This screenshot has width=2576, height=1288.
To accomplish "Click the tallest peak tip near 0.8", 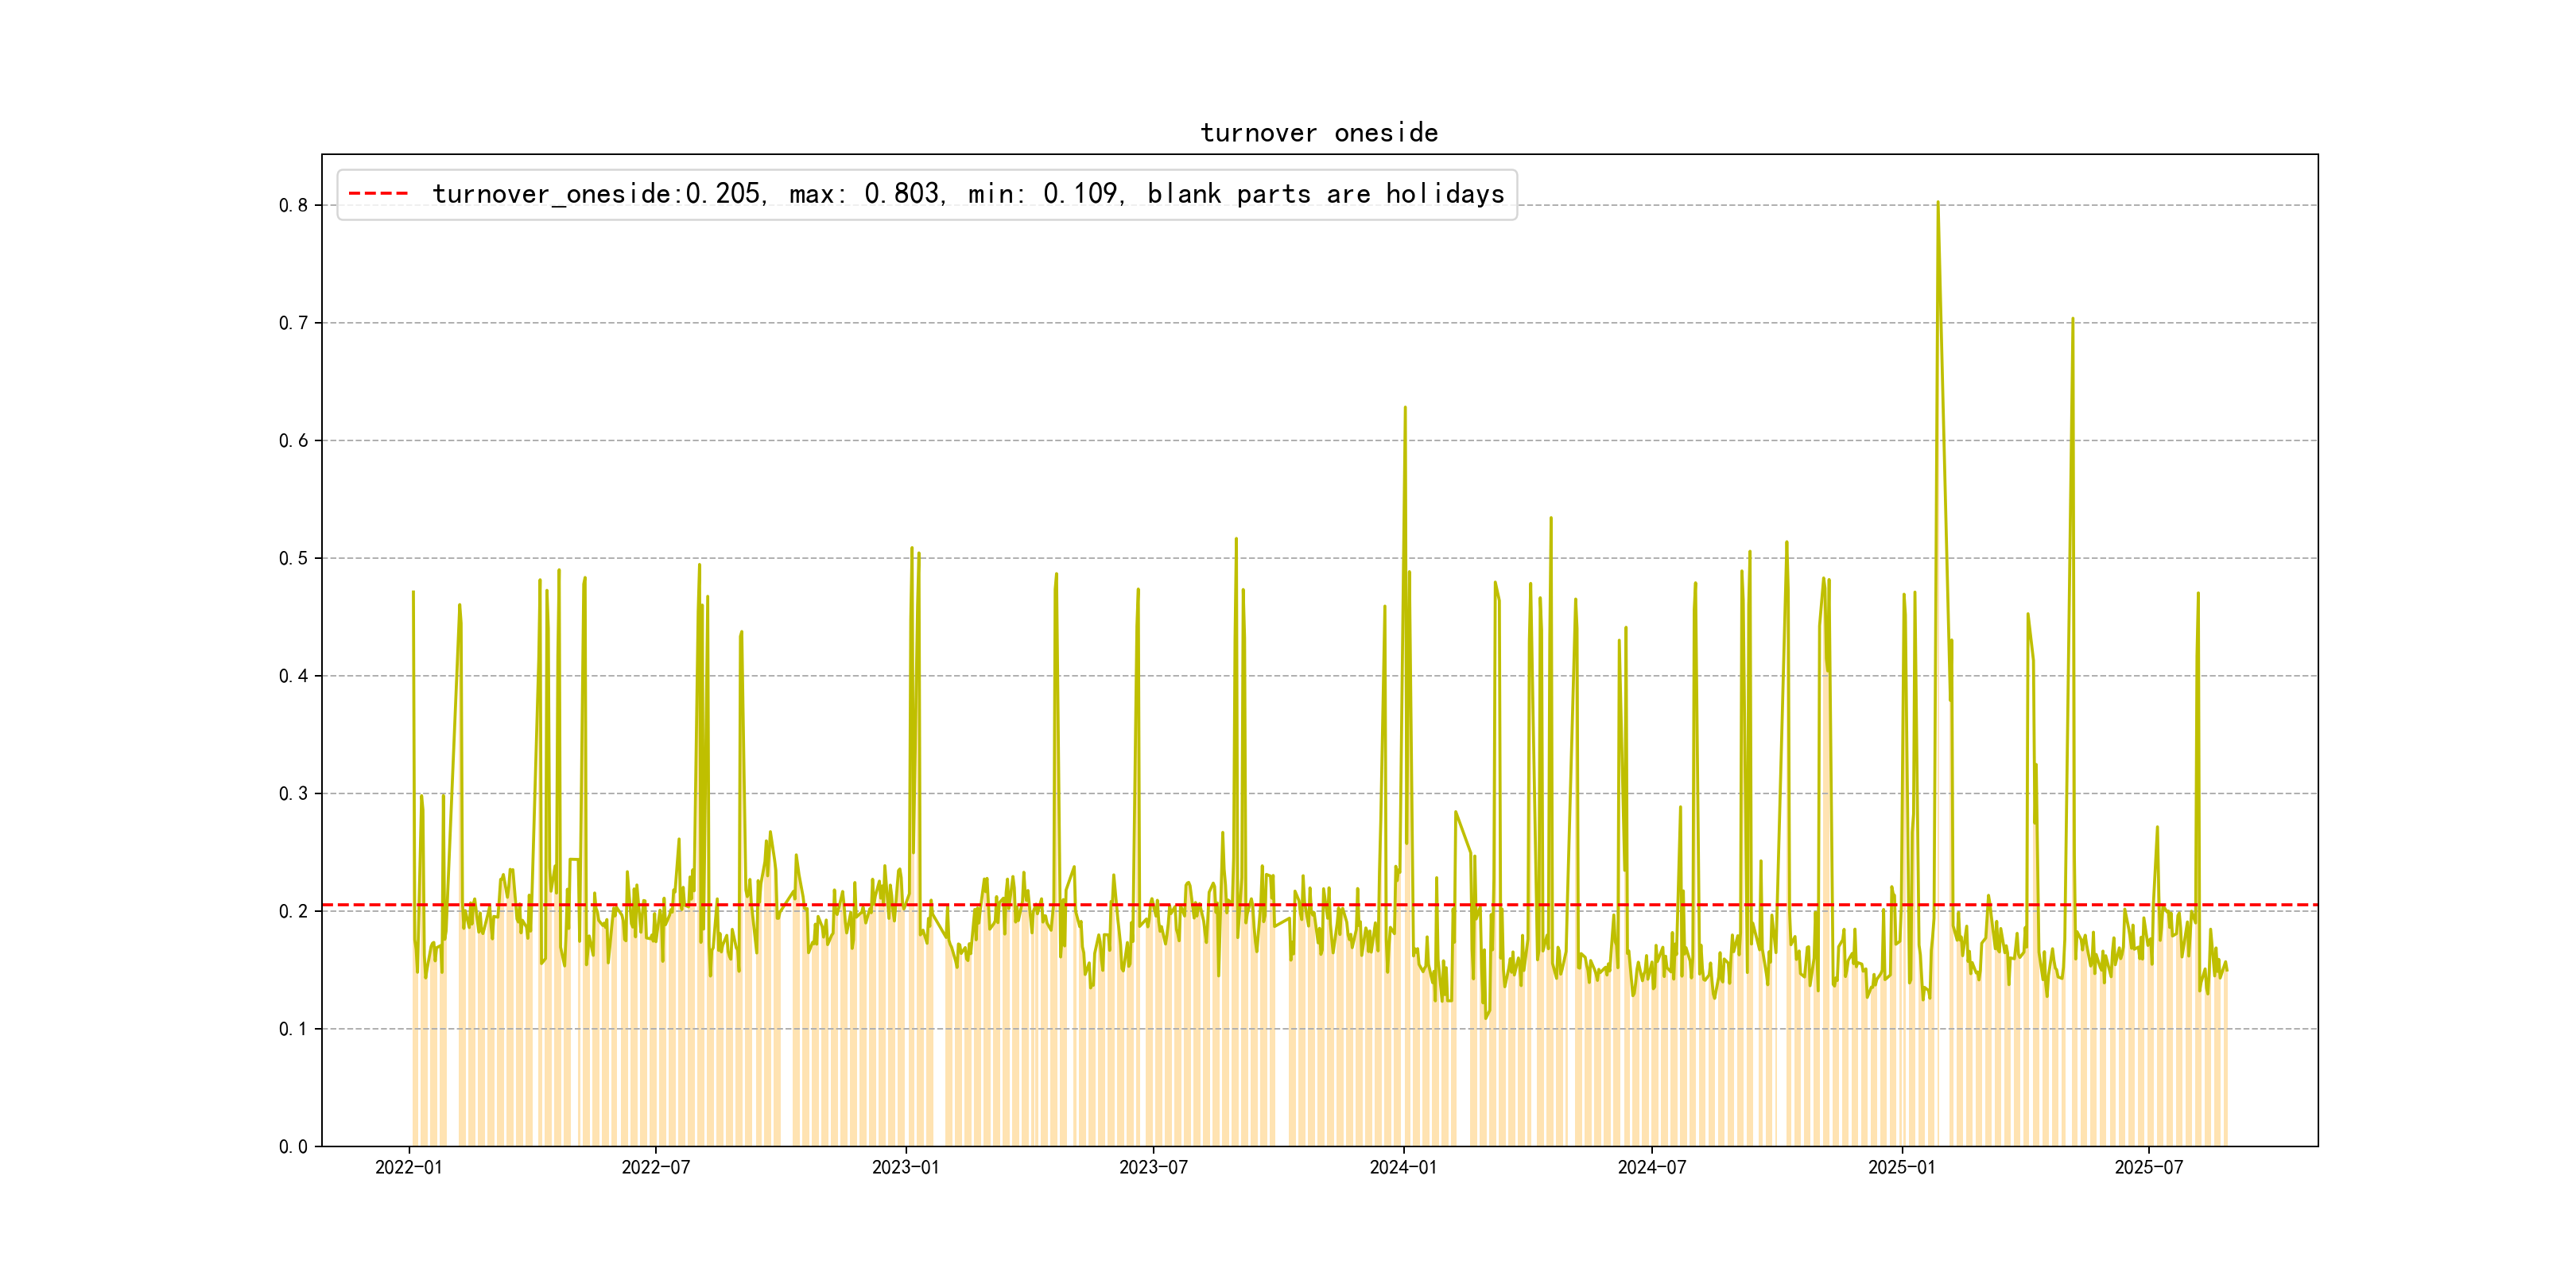I will [1938, 203].
